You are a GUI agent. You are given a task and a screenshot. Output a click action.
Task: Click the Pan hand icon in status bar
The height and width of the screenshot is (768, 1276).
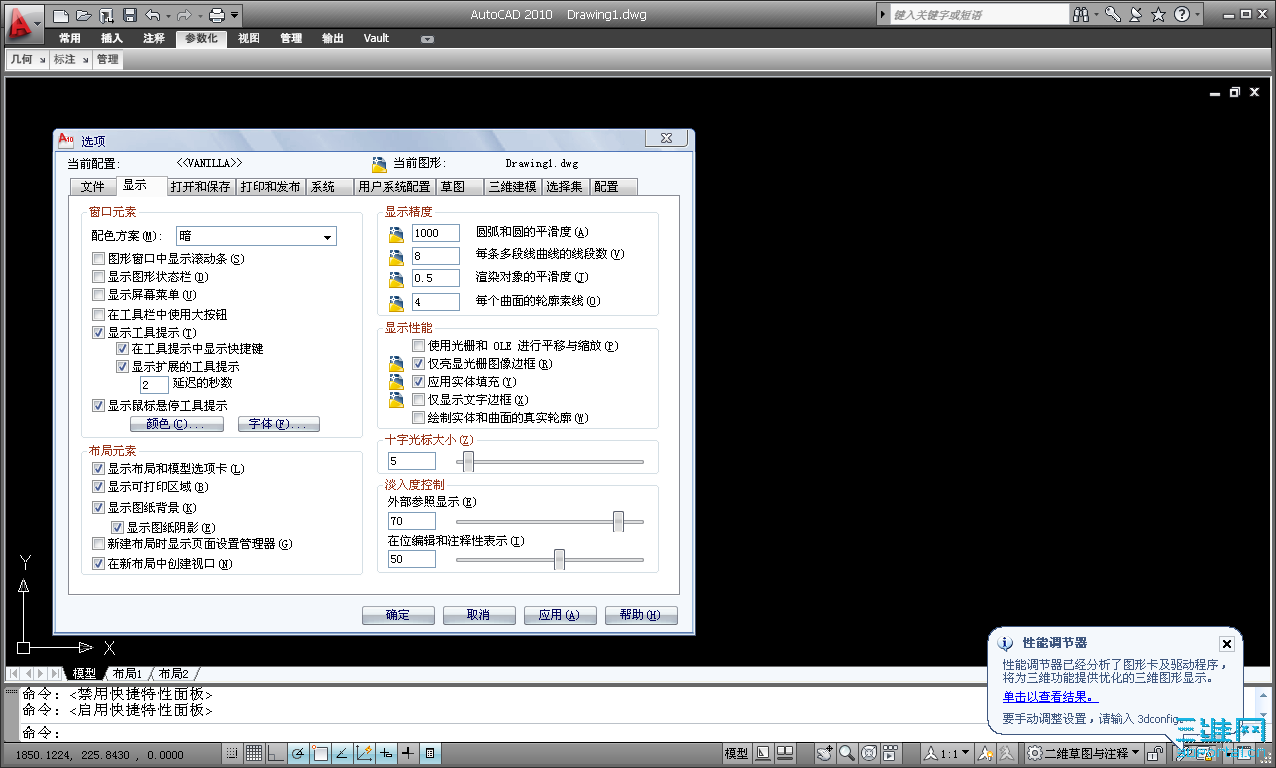[825, 753]
